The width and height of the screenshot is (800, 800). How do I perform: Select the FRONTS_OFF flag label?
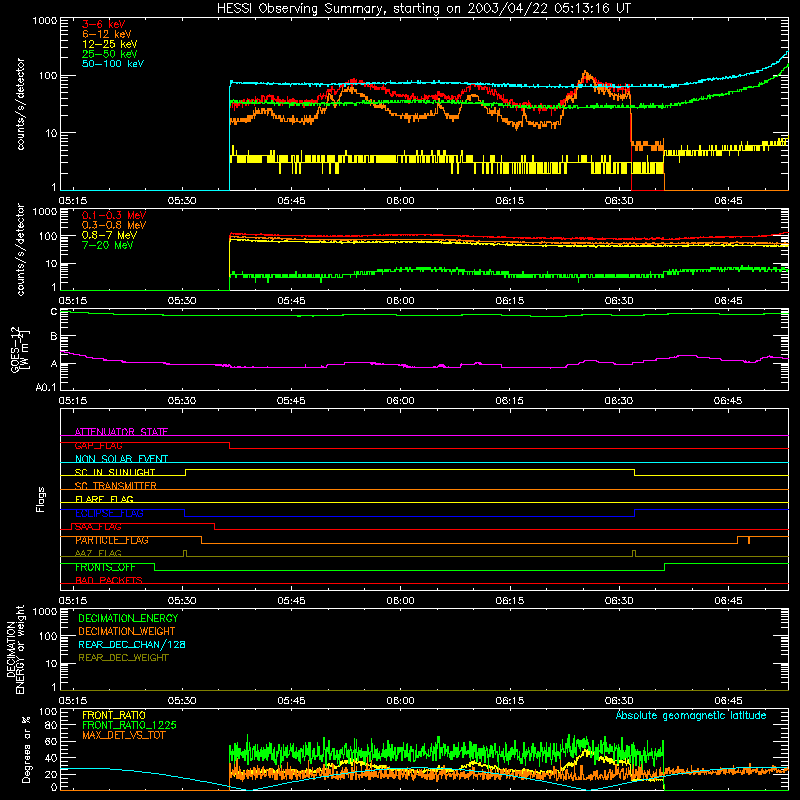pos(105,567)
